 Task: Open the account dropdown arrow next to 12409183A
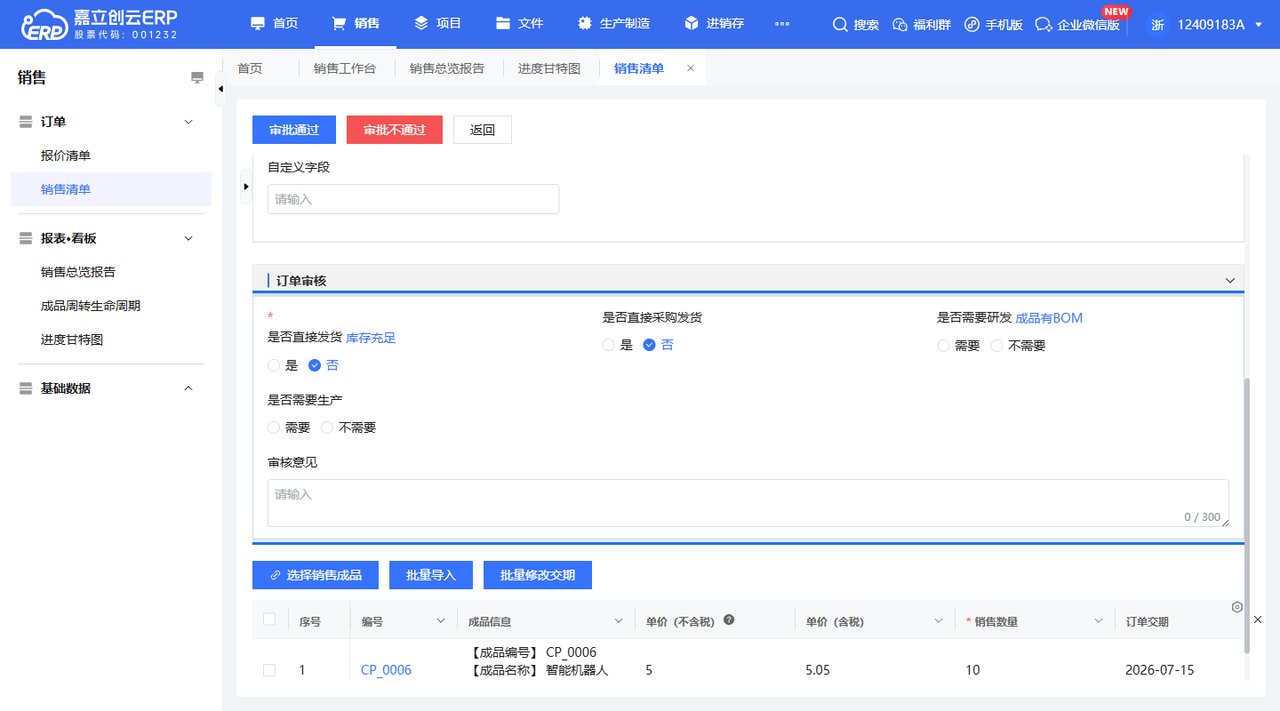[1258, 25]
